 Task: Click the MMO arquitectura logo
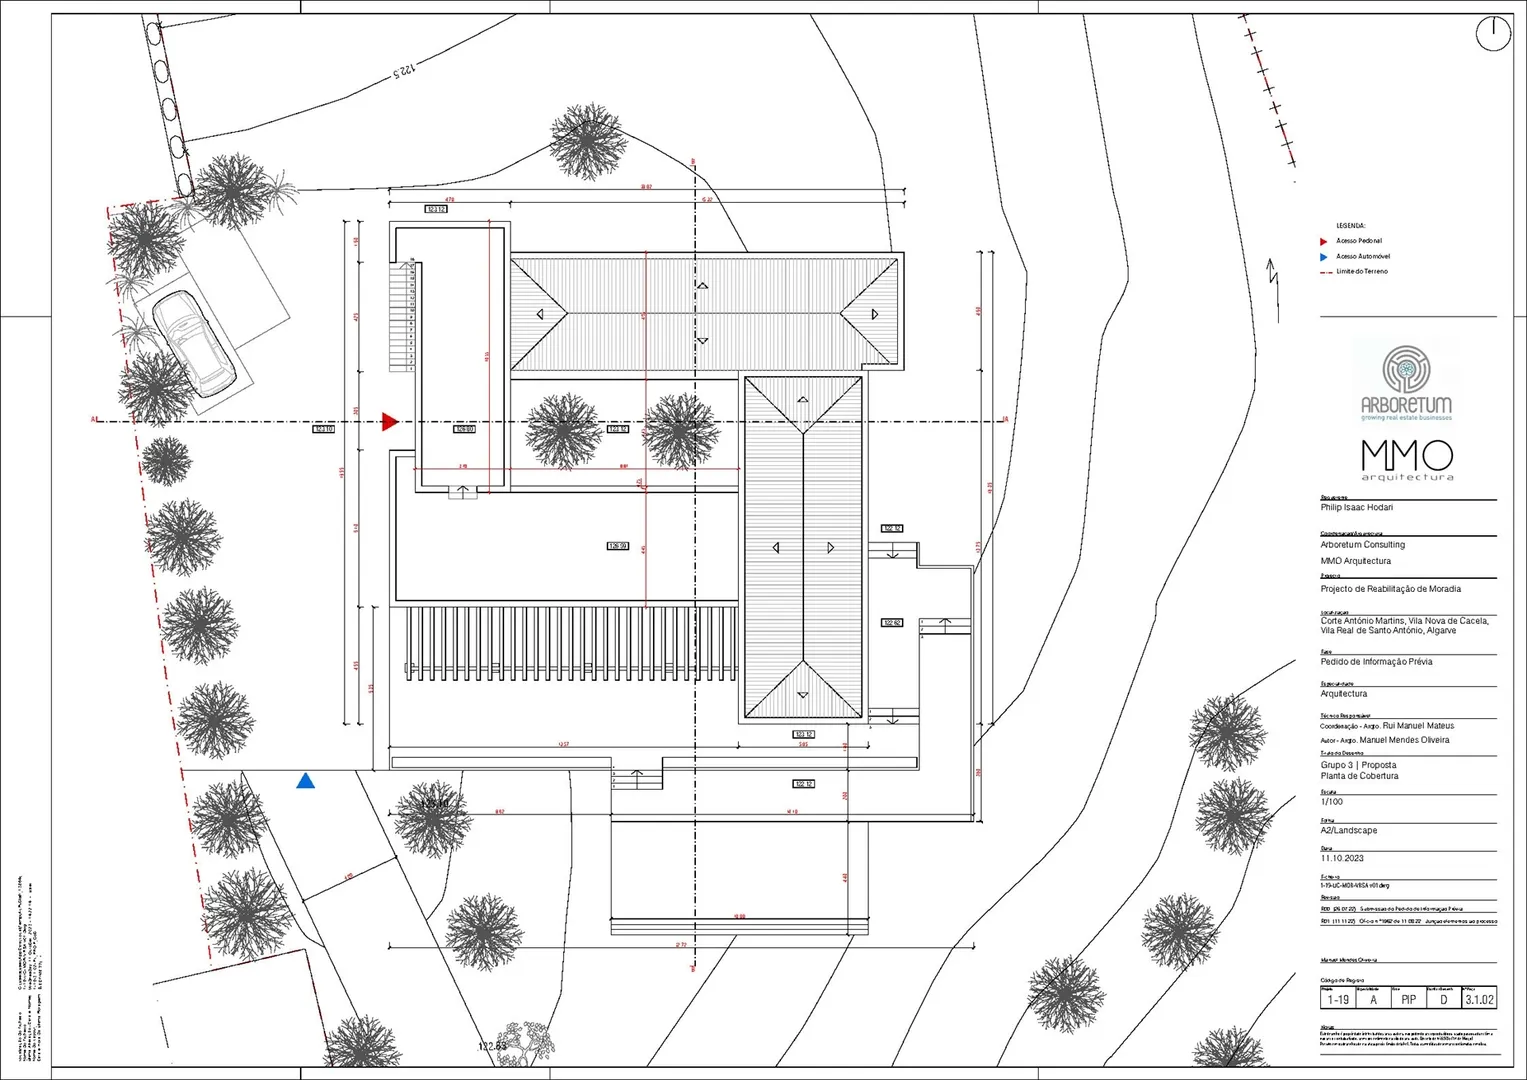point(1406,459)
